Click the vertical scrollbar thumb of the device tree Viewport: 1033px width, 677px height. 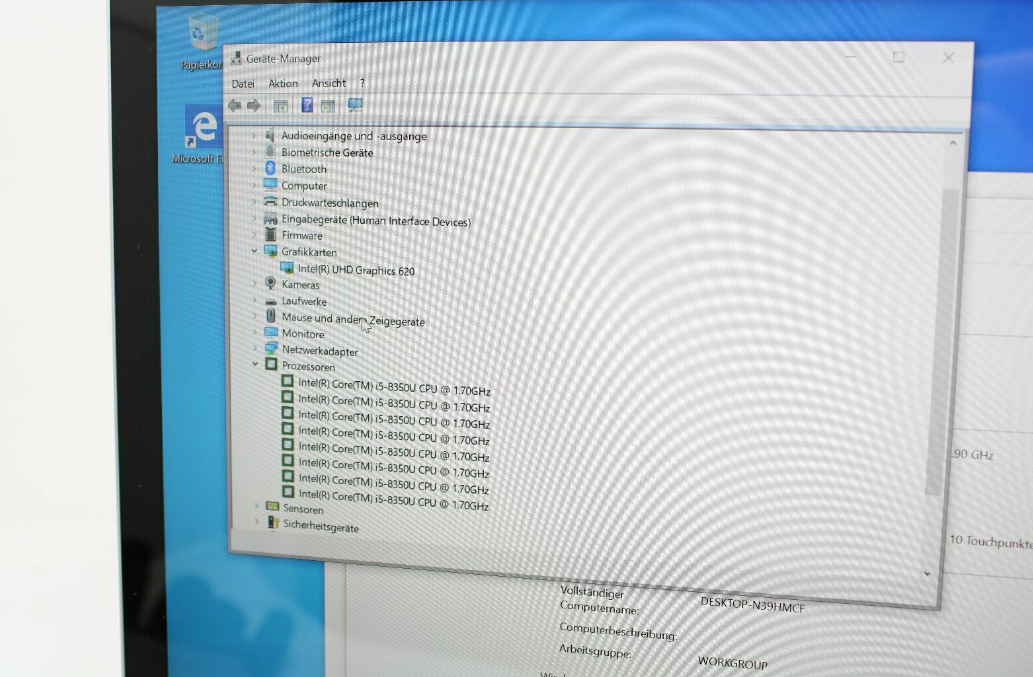coord(943,341)
